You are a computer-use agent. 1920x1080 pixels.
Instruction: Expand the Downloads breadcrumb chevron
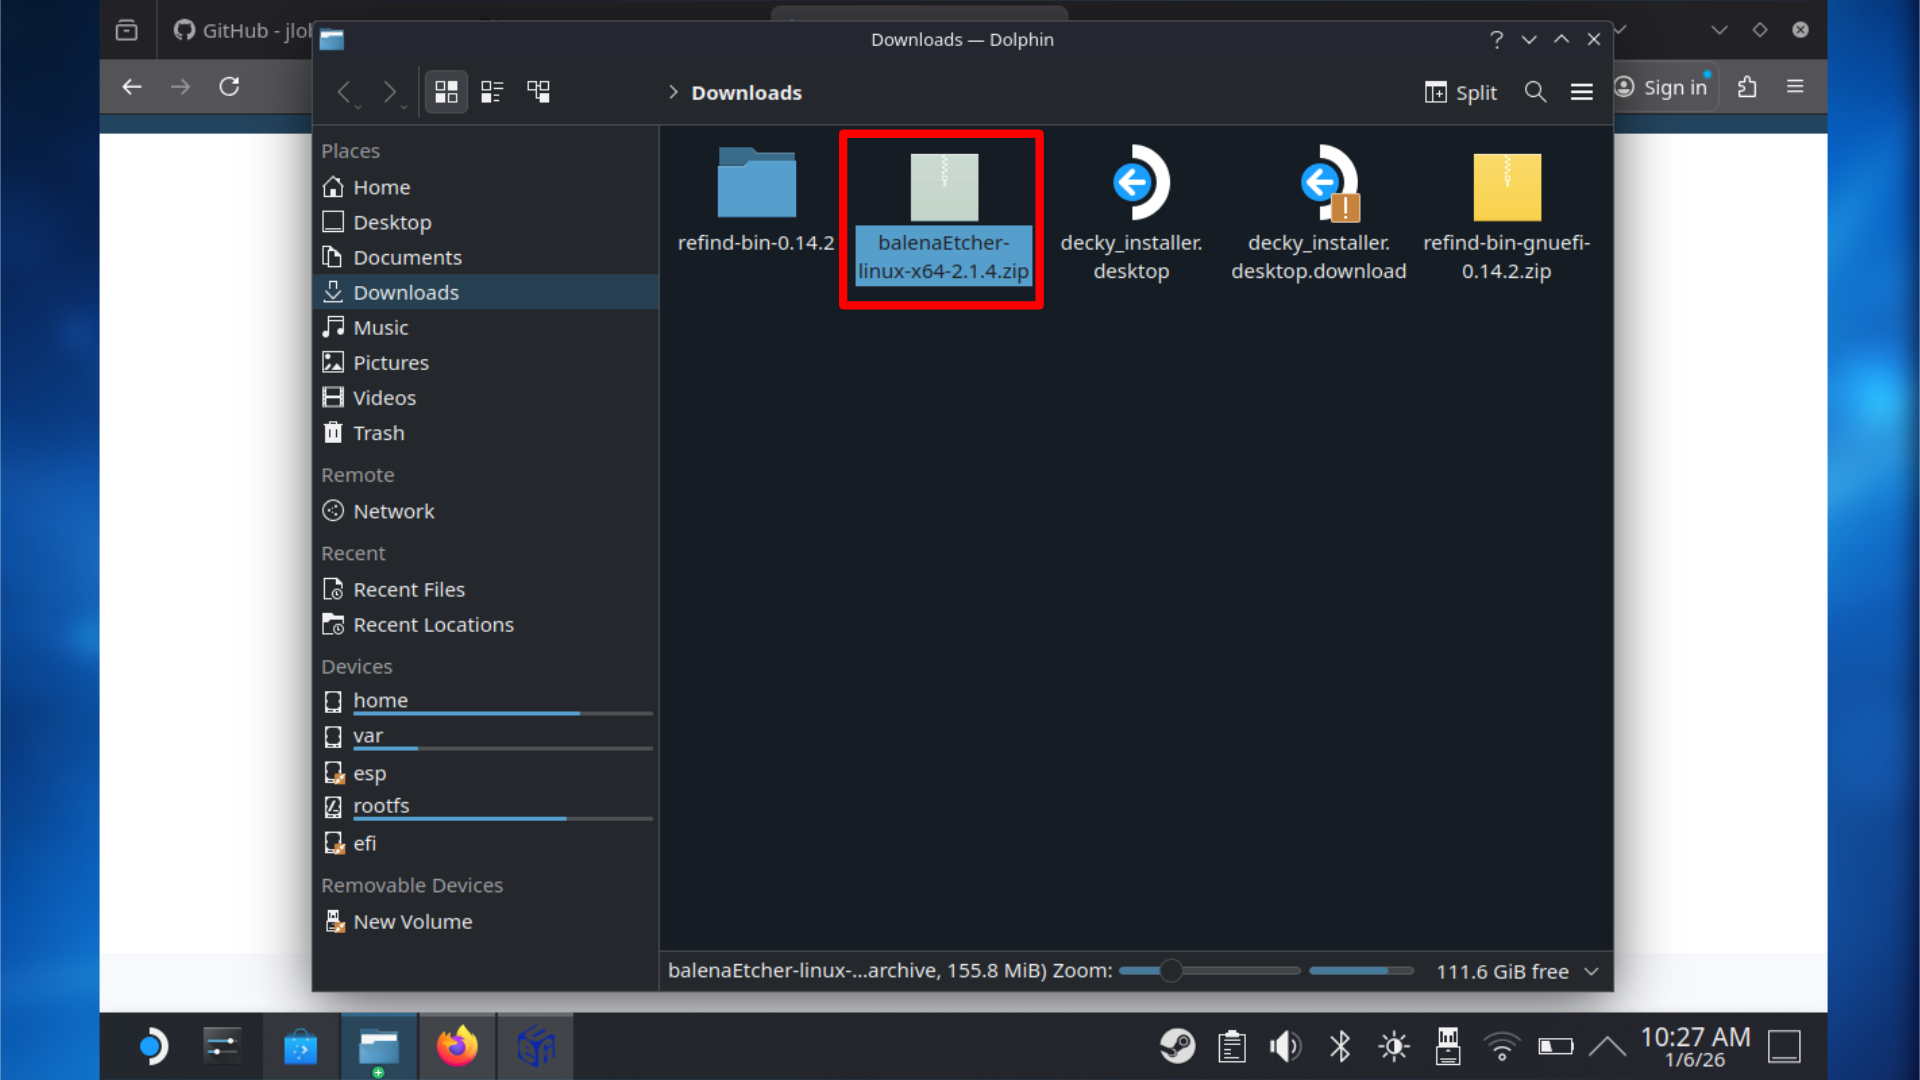(x=673, y=92)
